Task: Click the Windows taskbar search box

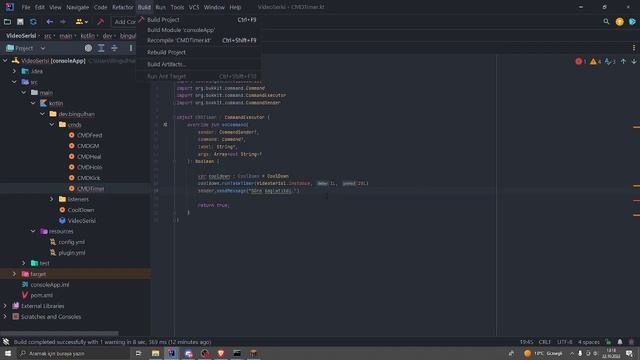Action: pos(73,353)
